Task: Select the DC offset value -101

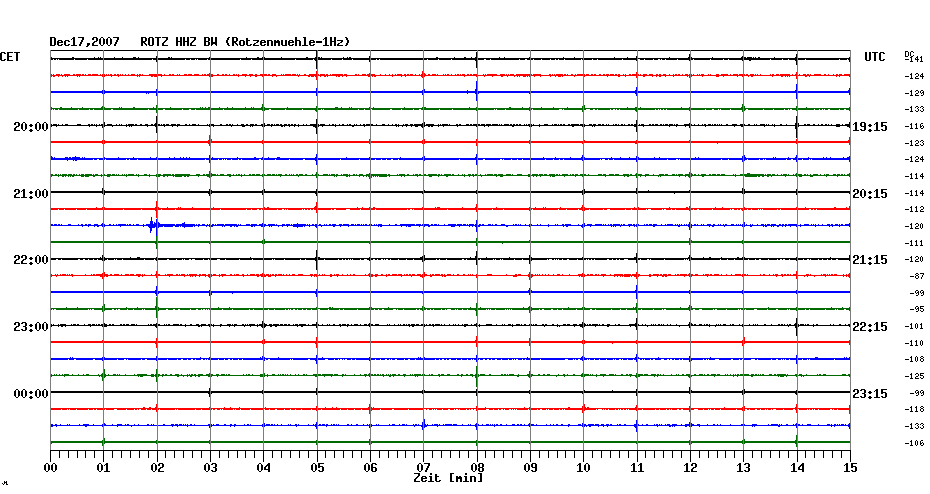Action: tap(915, 326)
